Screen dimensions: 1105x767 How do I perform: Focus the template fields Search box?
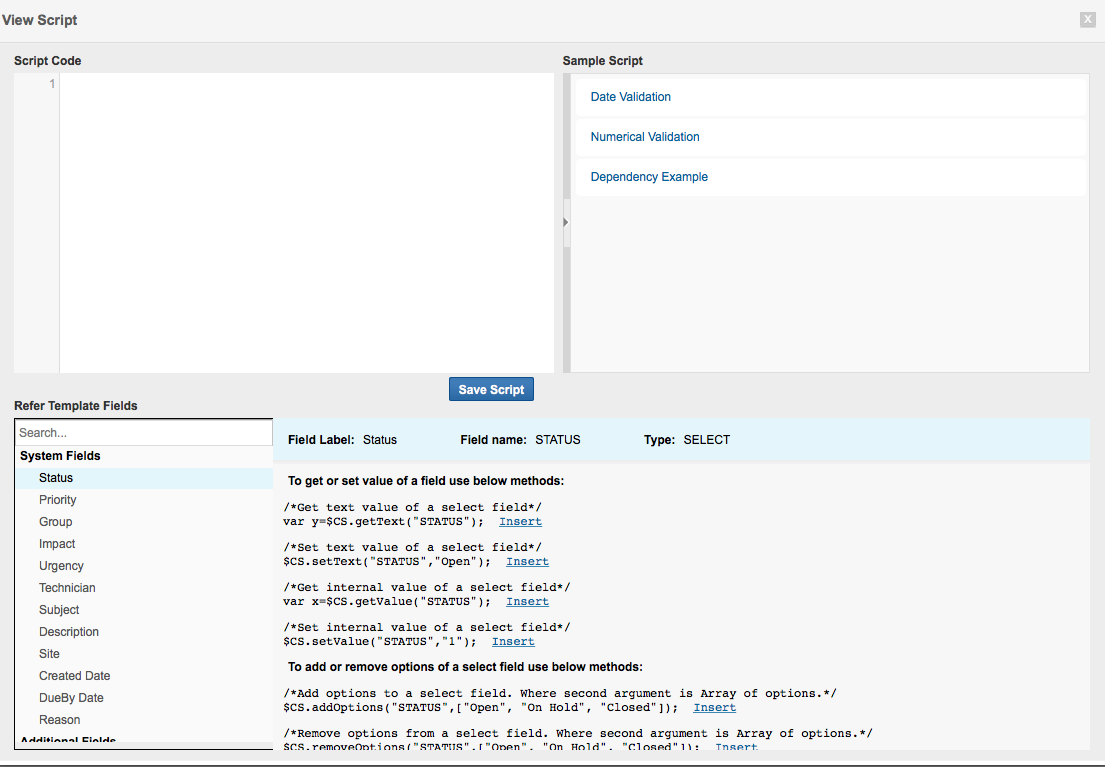(144, 433)
